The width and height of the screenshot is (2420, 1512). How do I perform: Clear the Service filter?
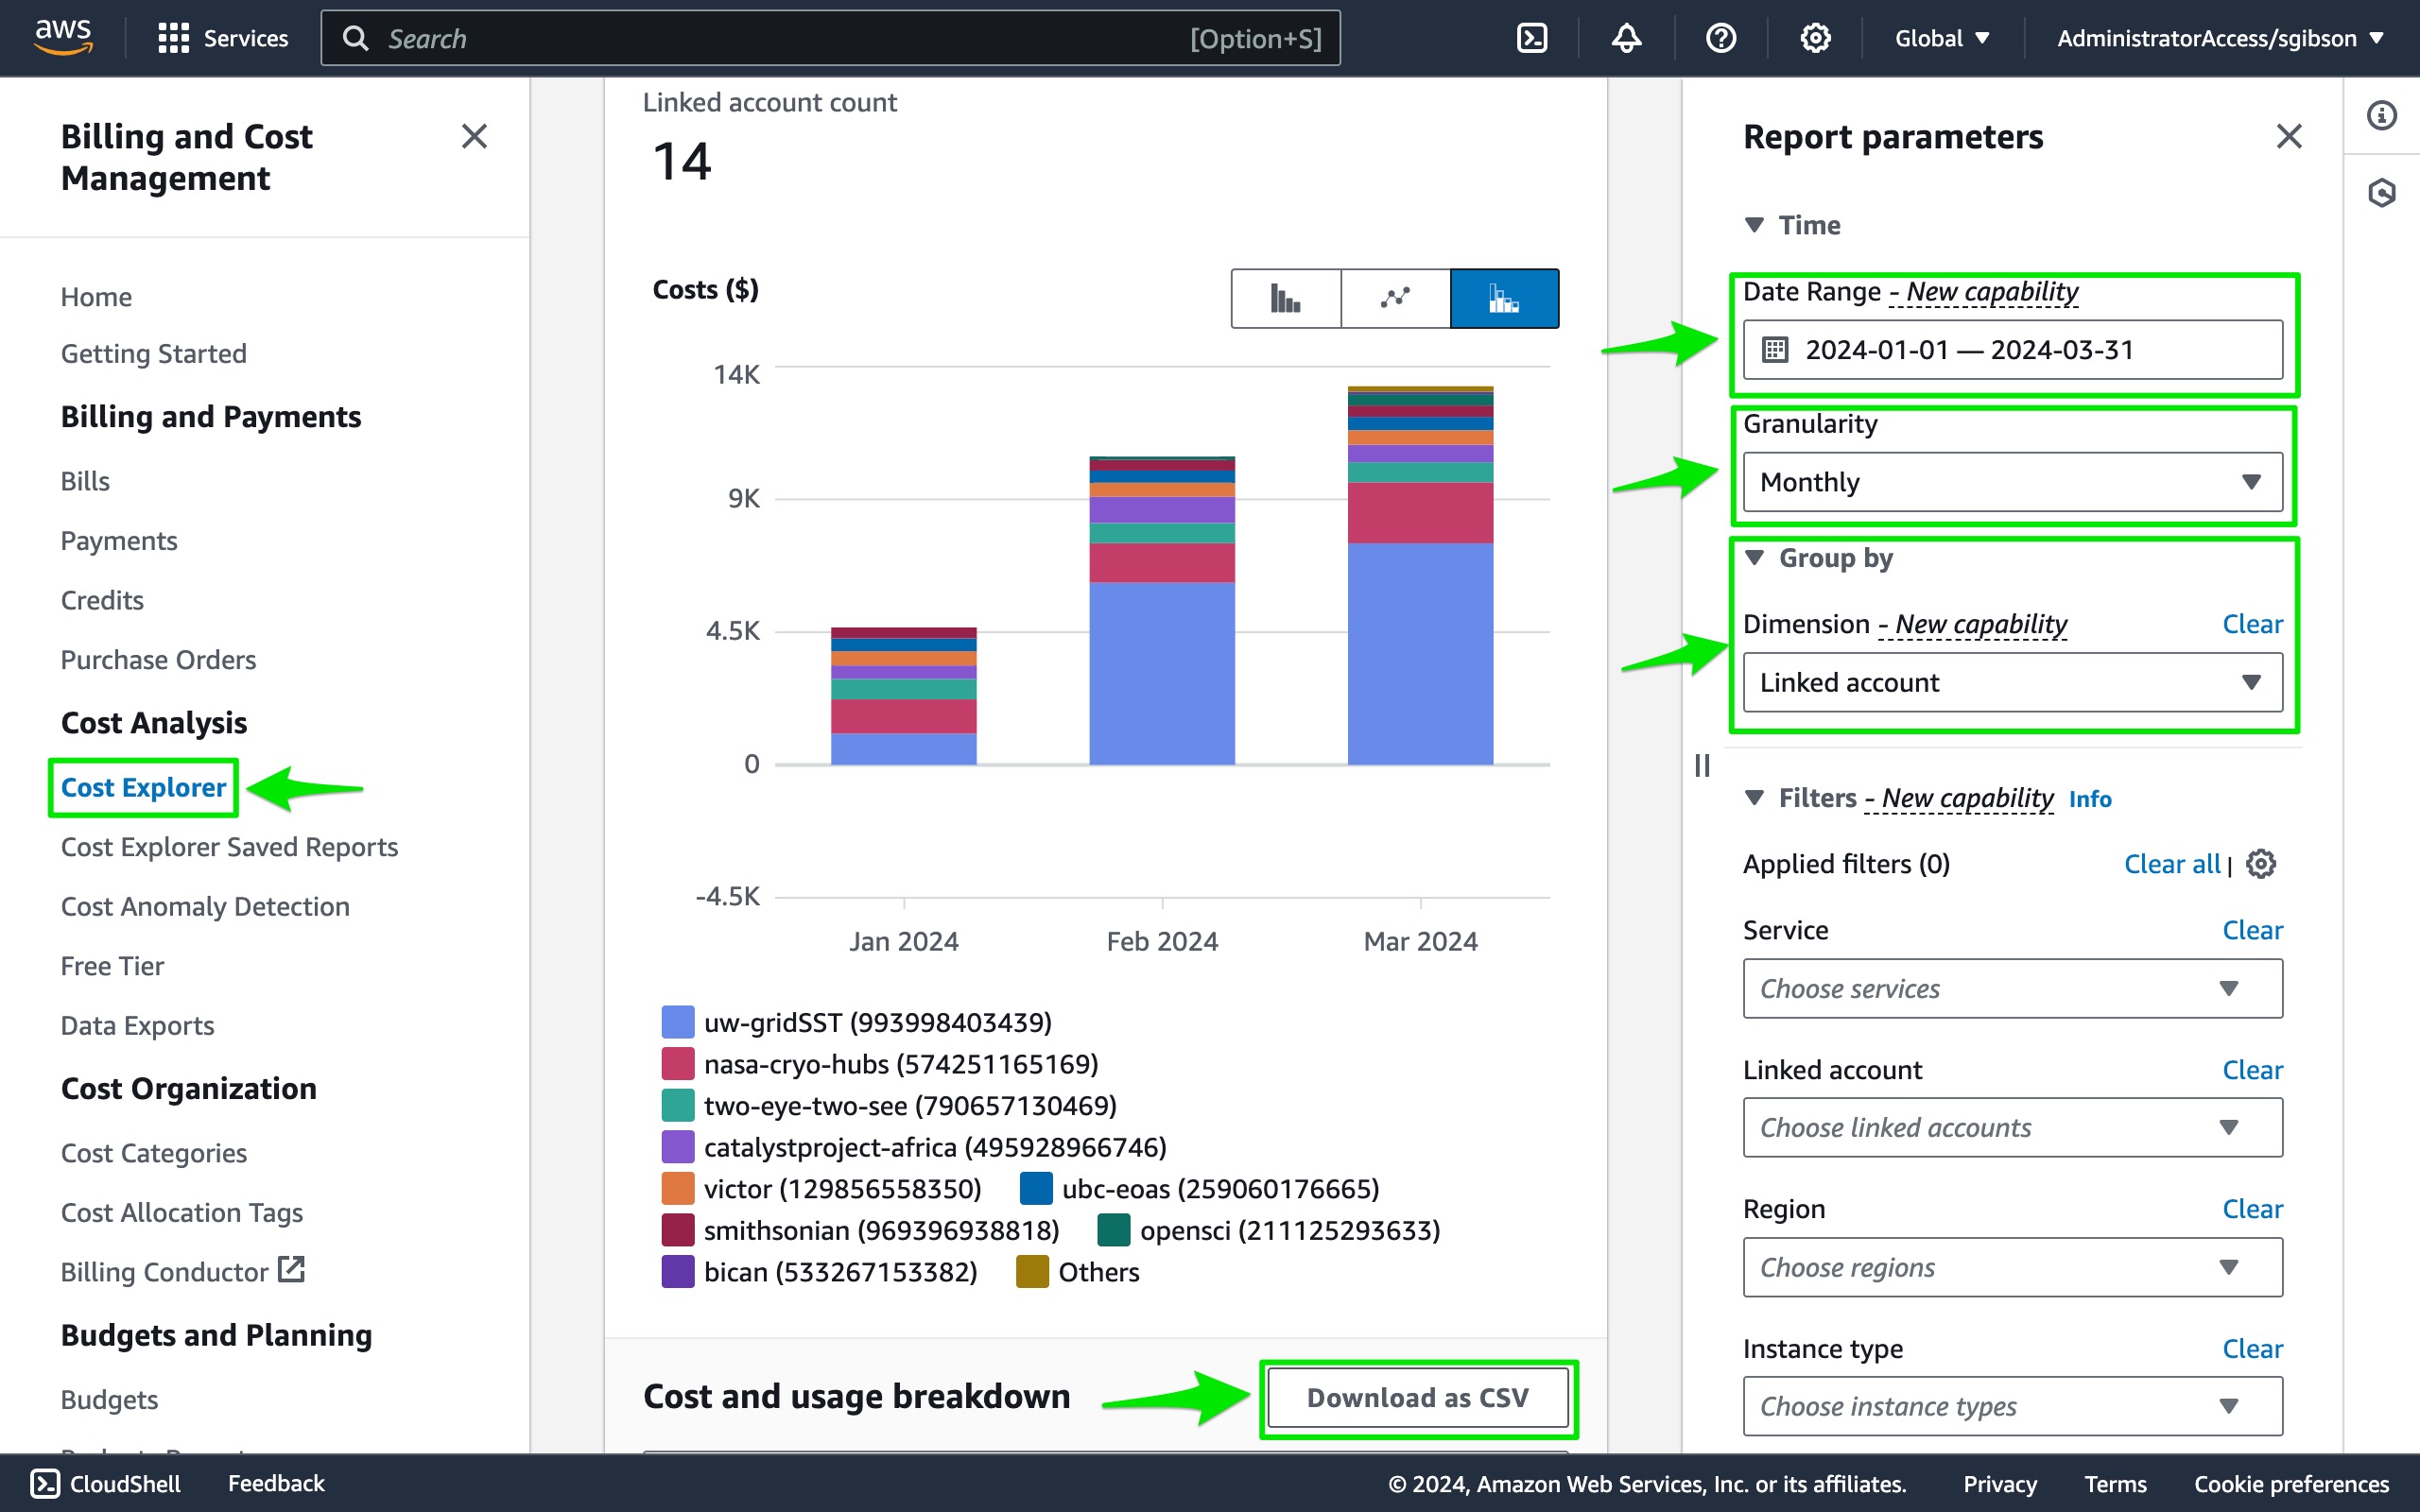(x=2252, y=930)
